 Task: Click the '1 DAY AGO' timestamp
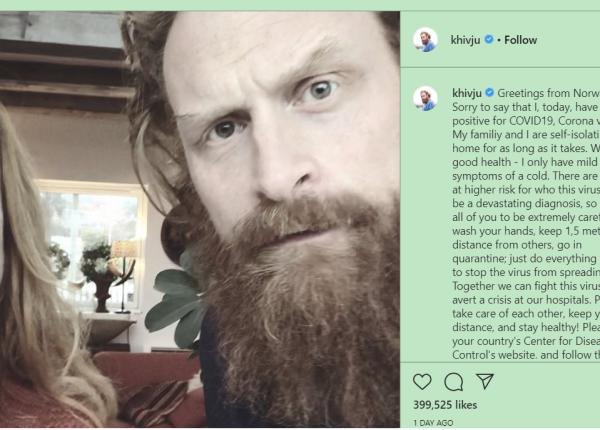(433, 423)
